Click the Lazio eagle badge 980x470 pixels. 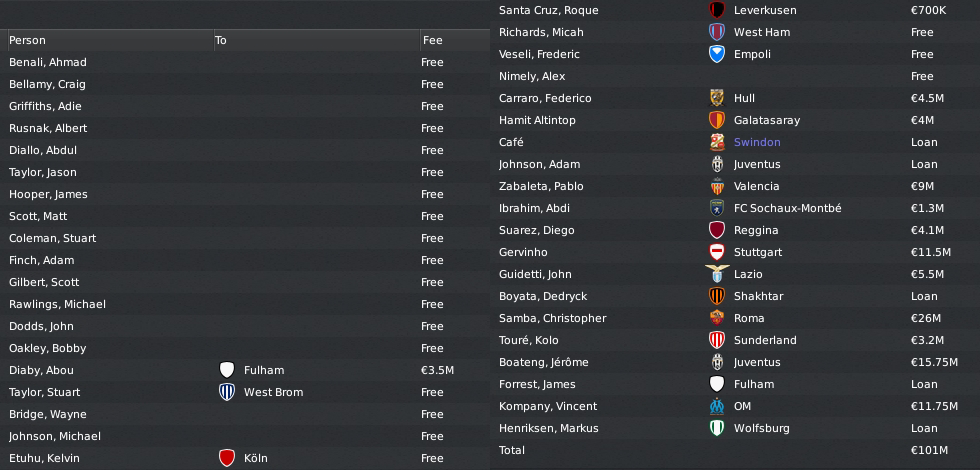tap(716, 274)
